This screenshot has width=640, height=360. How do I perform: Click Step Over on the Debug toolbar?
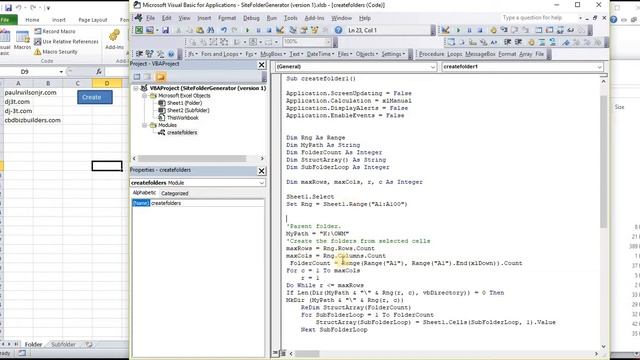click(x=515, y=30)
